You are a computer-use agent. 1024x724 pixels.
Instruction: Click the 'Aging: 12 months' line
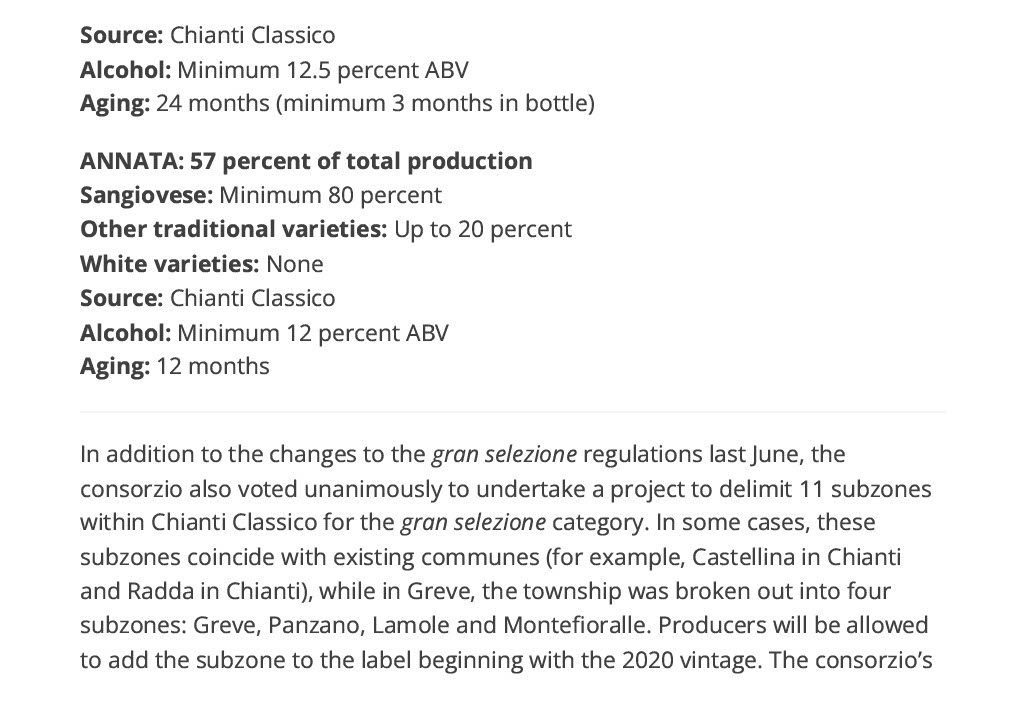click(174, 366)
